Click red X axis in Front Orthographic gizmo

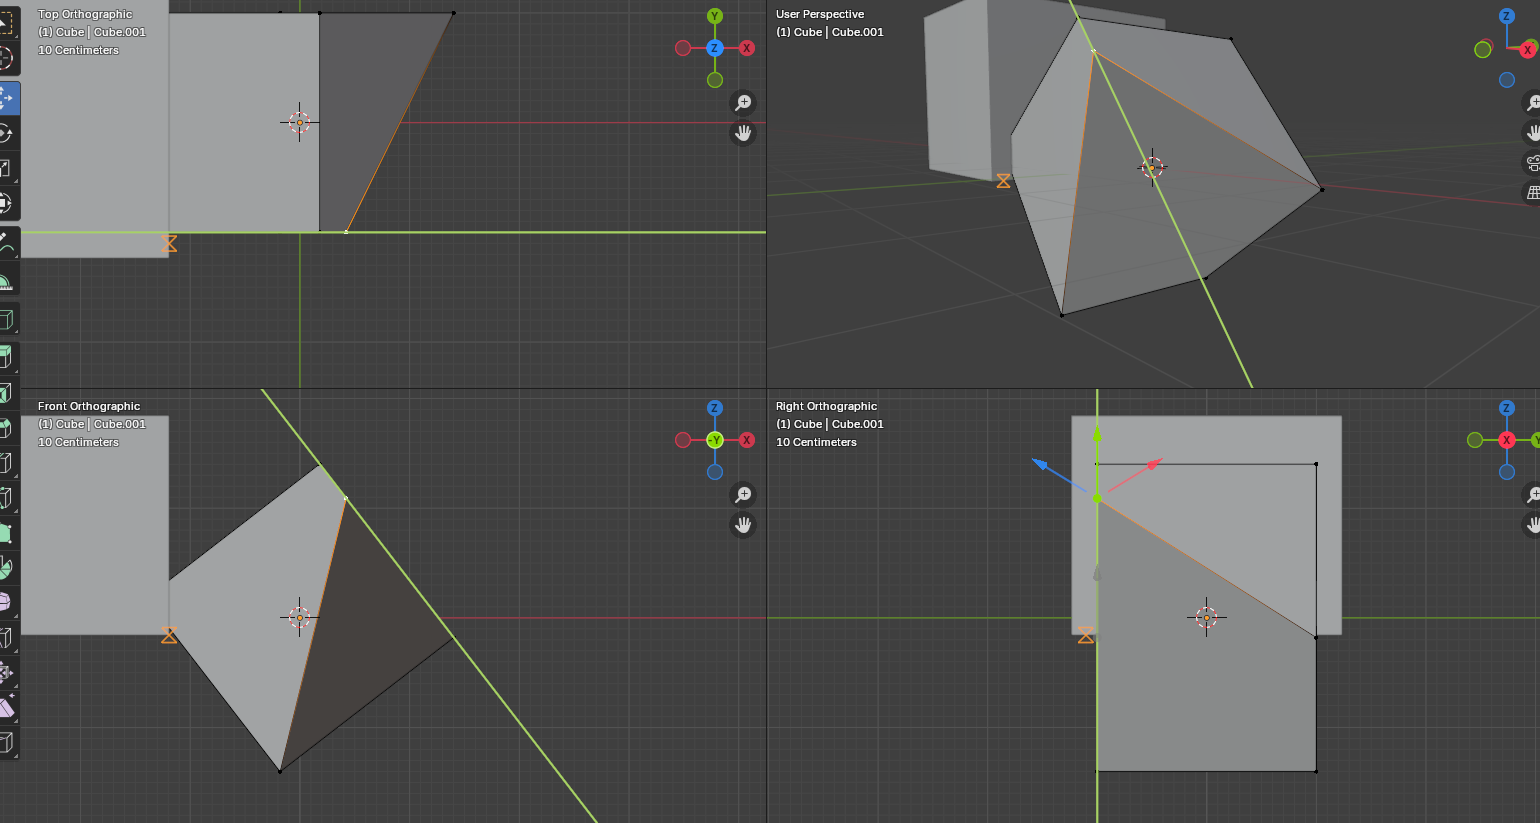click(x=747, y=440)
